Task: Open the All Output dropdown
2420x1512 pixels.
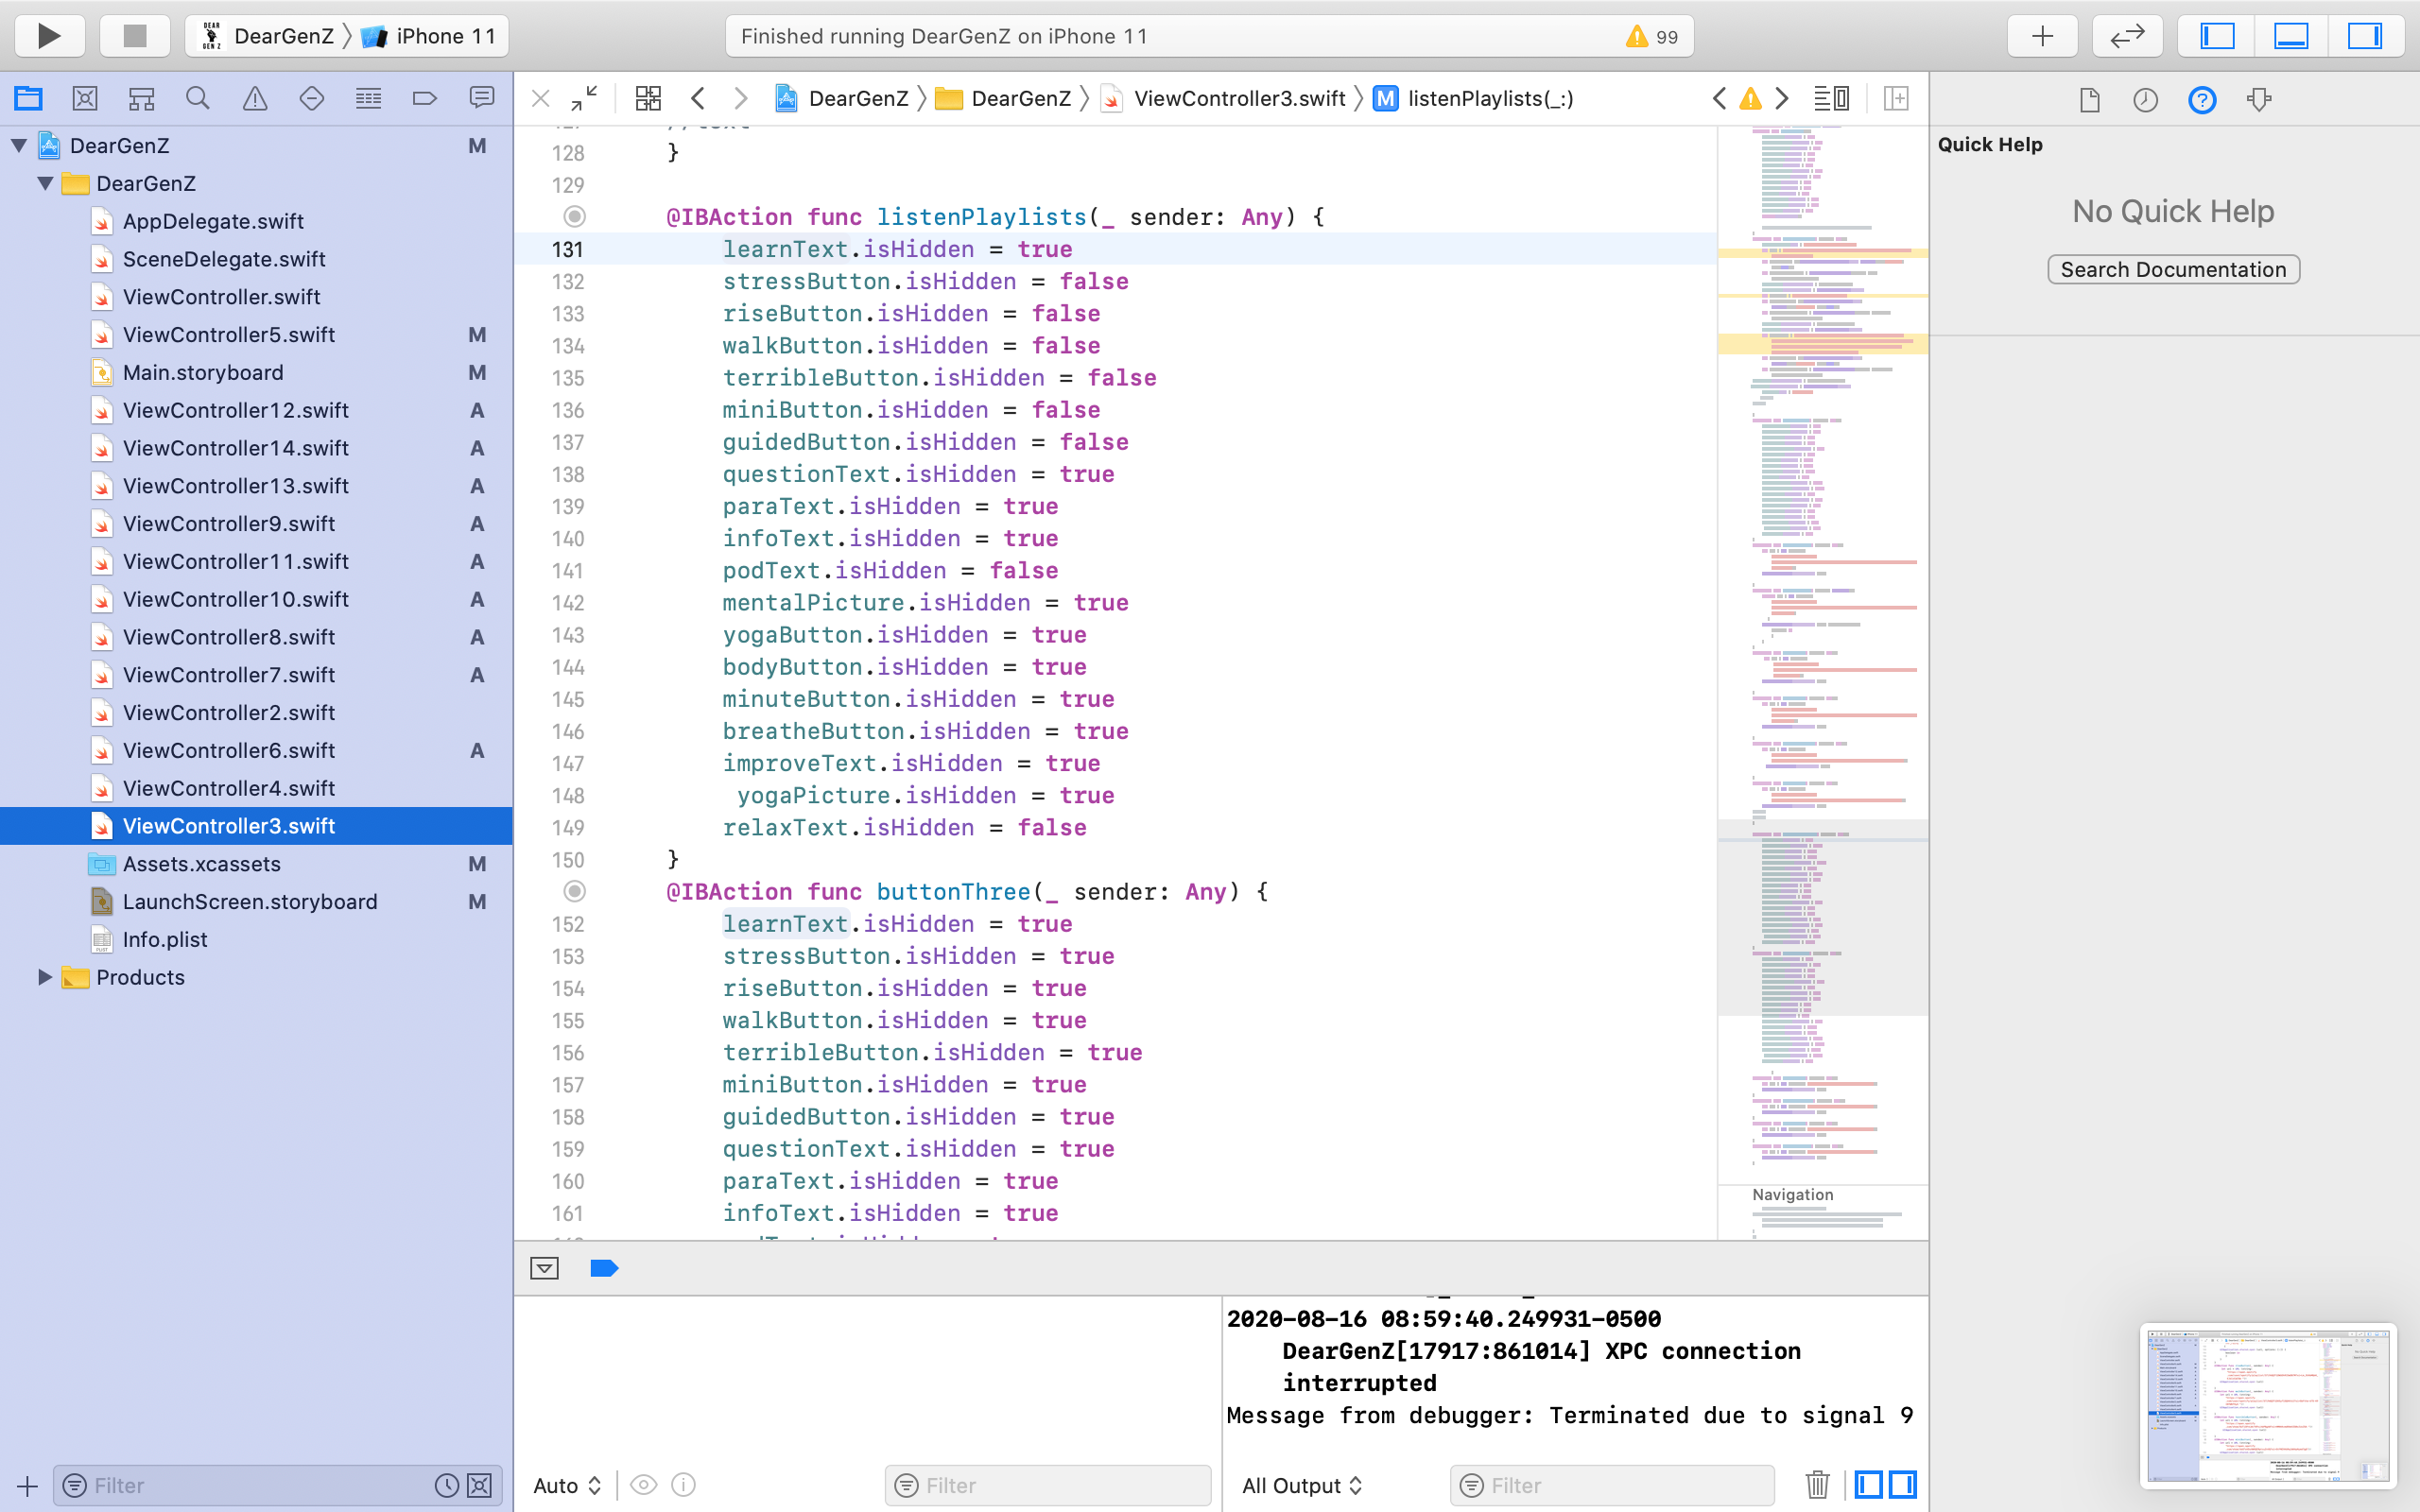Action: click(x=1301, y=1485)
